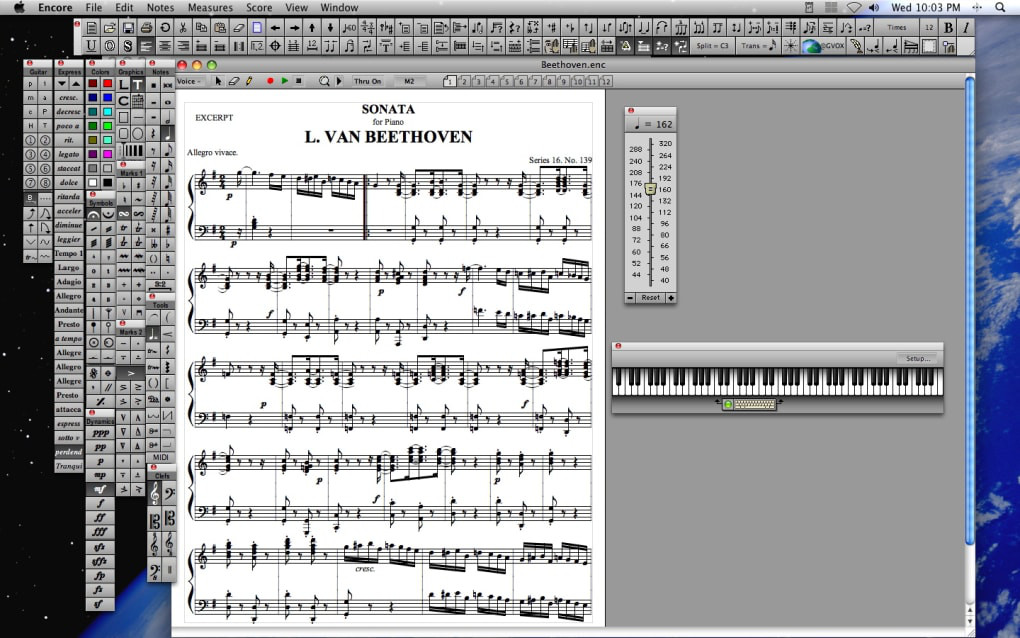Click the Cut scissors icon
This screenshot has width=1020, height=638.
pos(183,28)
